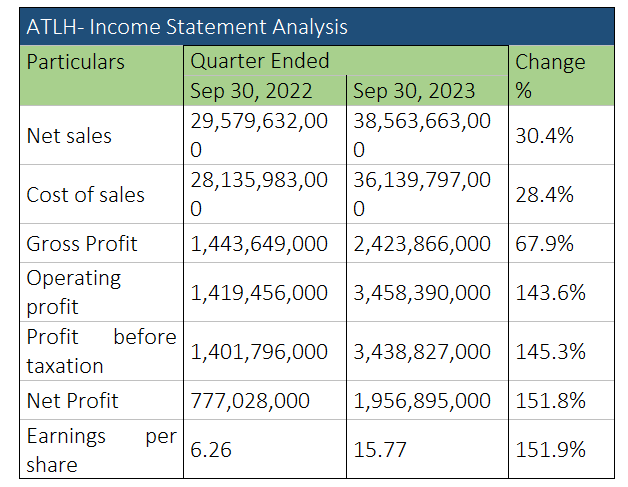The width and height of the screenshot is (628, 487).
Task: Click the Gross Profit row label
Action: tap(82, 244)
